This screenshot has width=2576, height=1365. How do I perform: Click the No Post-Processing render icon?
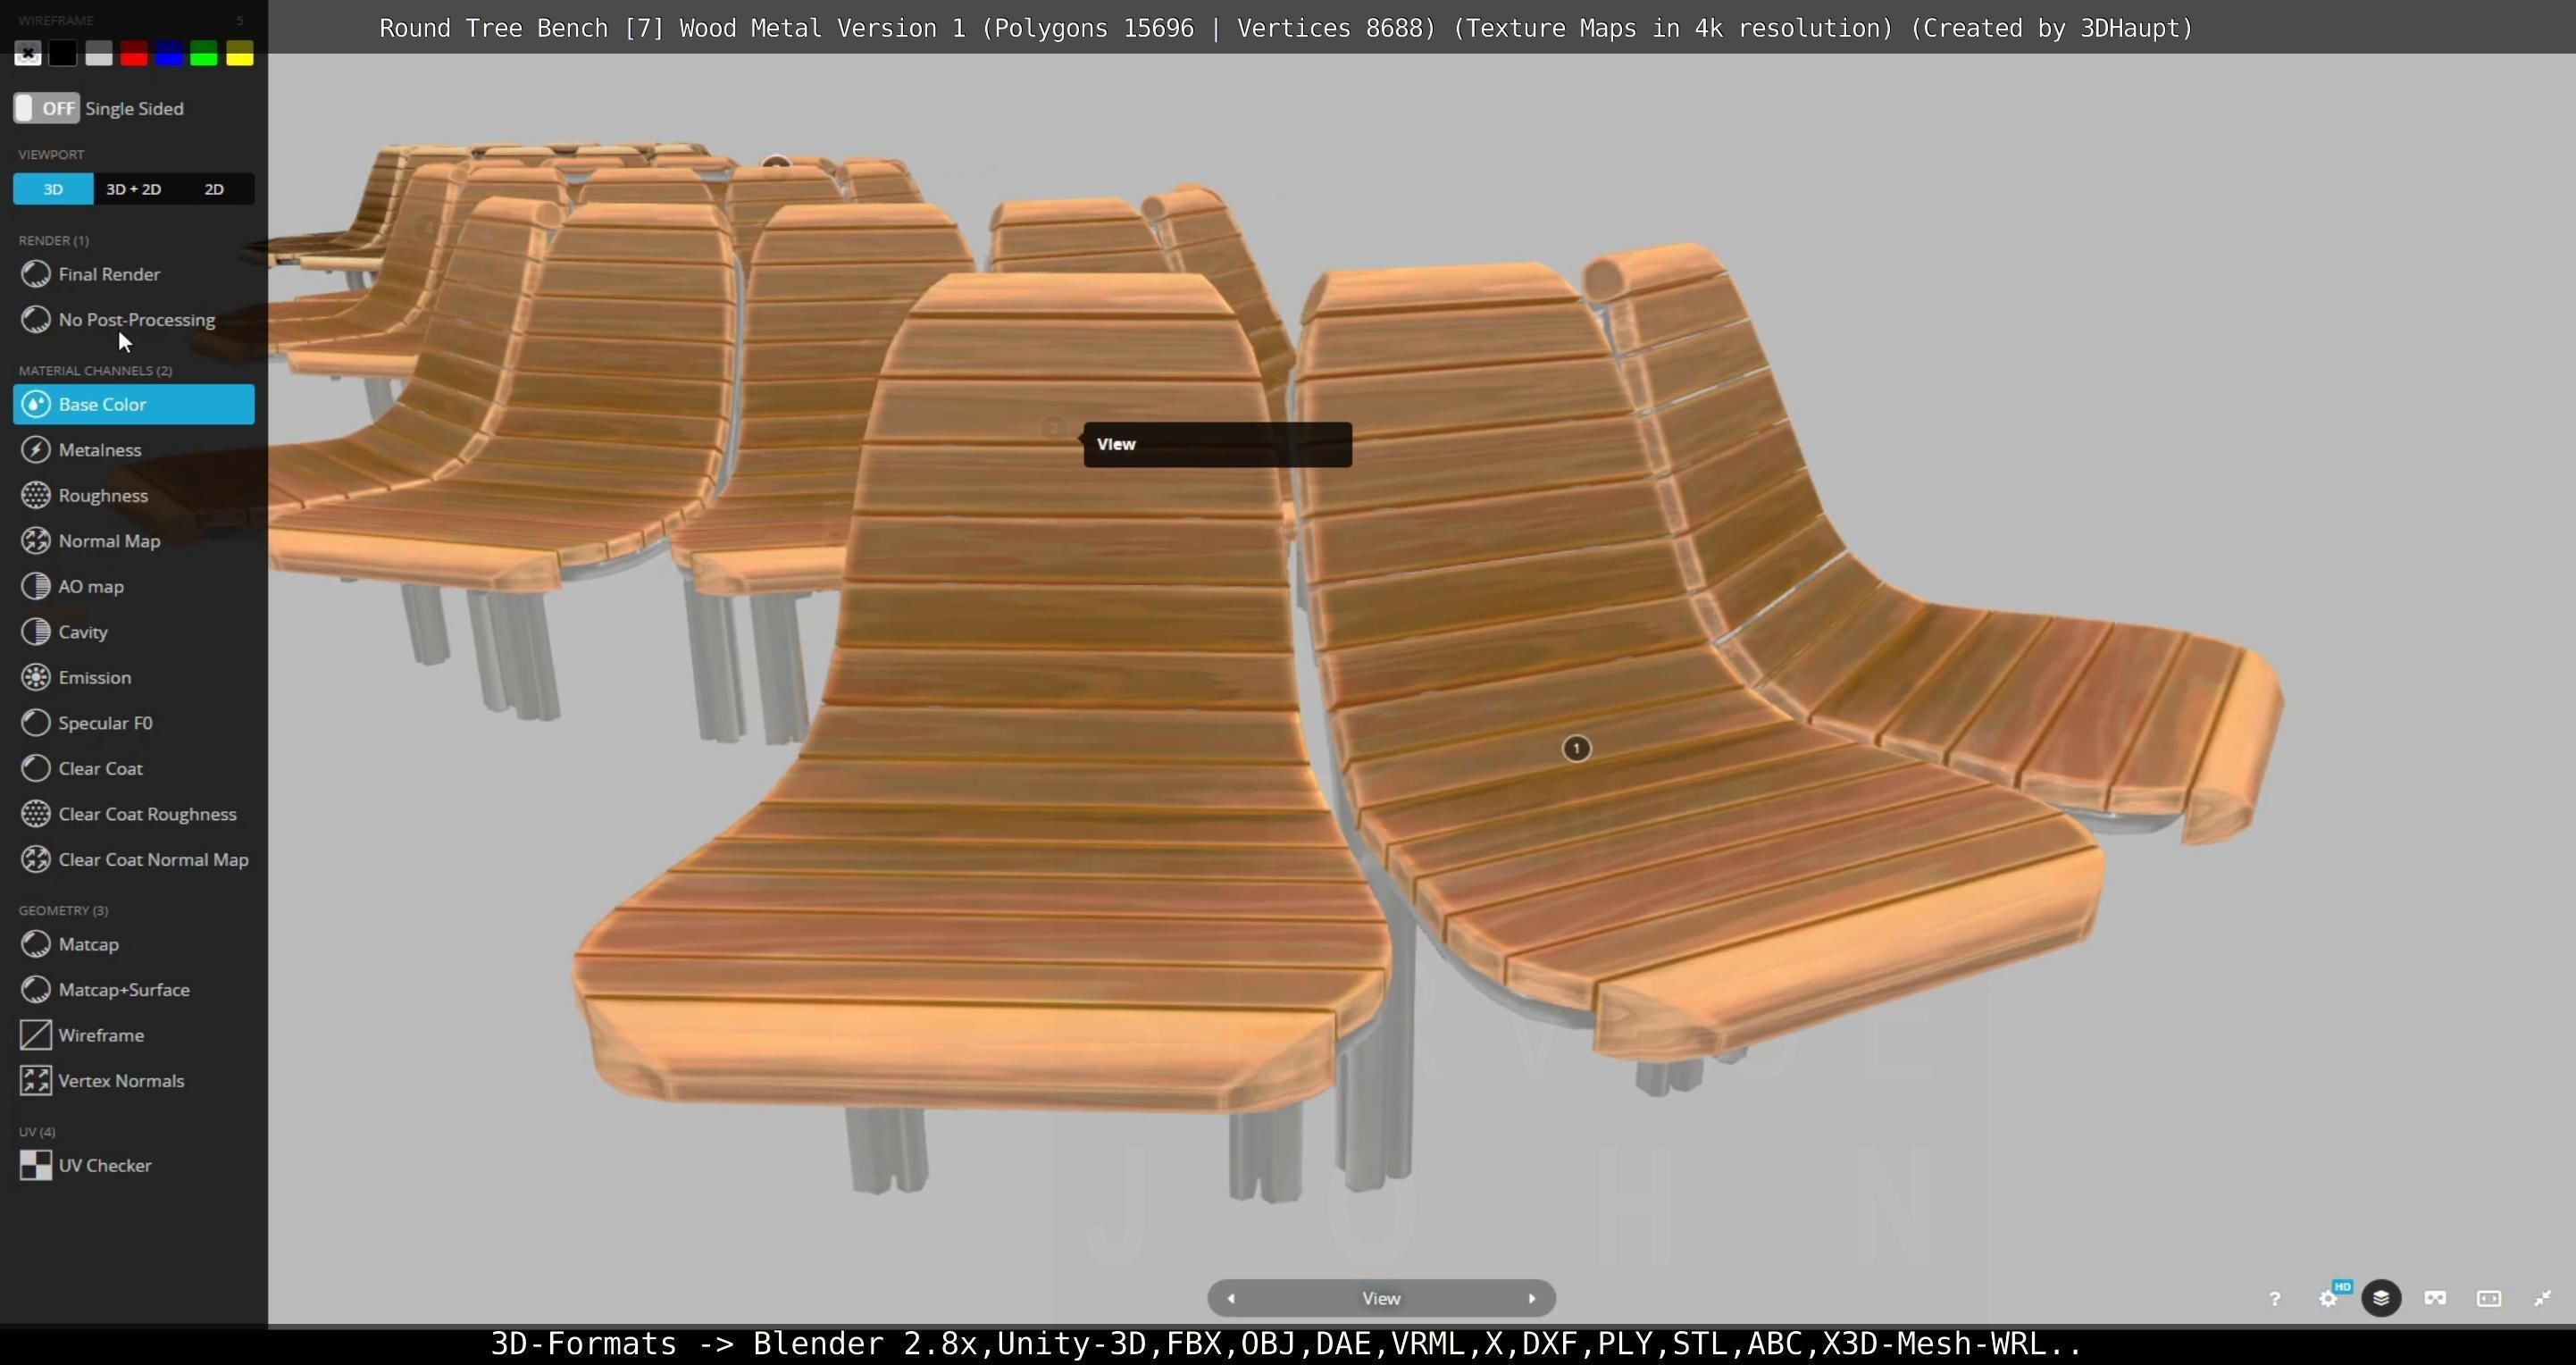click(x=36, y=320)
